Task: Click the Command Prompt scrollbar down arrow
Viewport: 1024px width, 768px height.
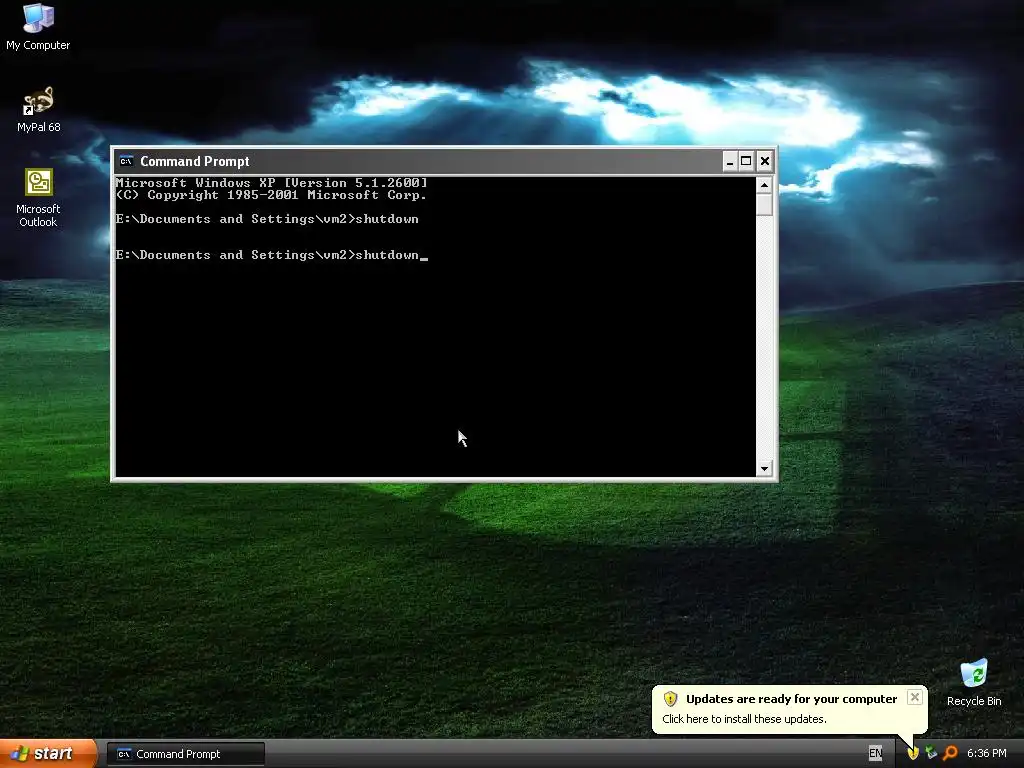Action: click(x=764, y=468)
